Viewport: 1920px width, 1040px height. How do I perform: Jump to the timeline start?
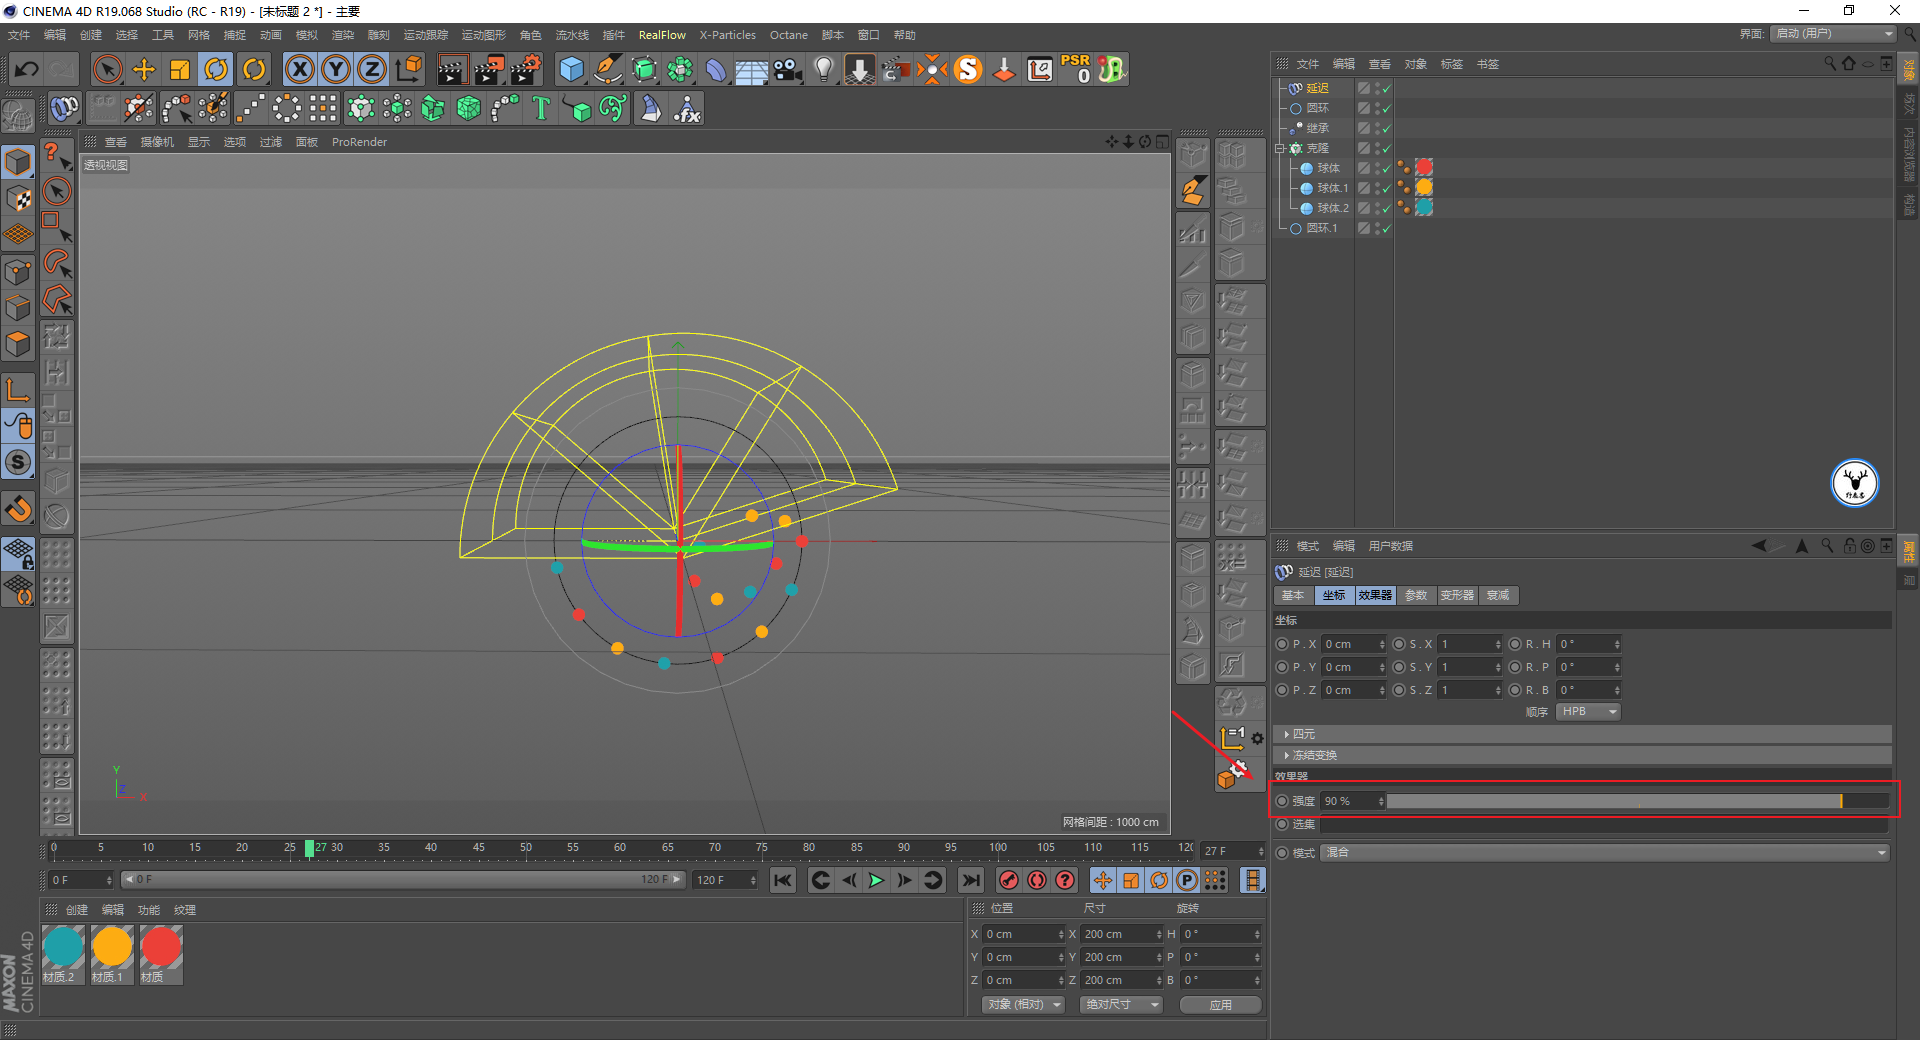tap(783, 880)
